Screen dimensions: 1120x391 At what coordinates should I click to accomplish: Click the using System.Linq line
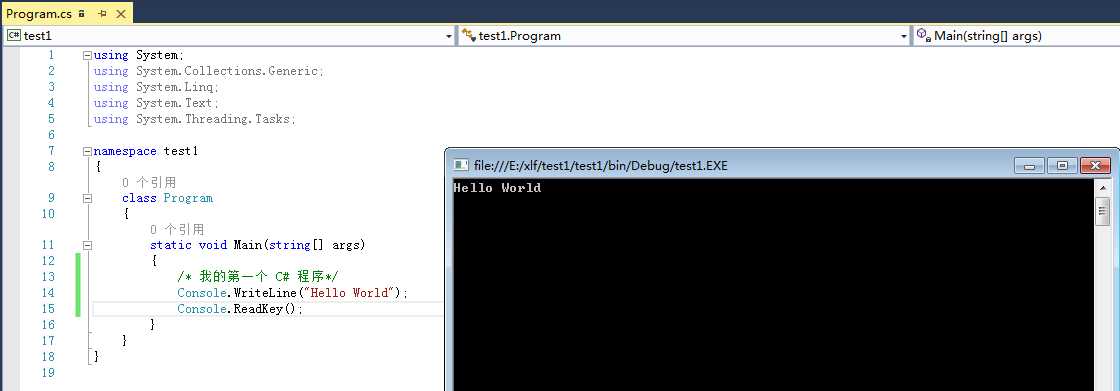pos(156,87)
